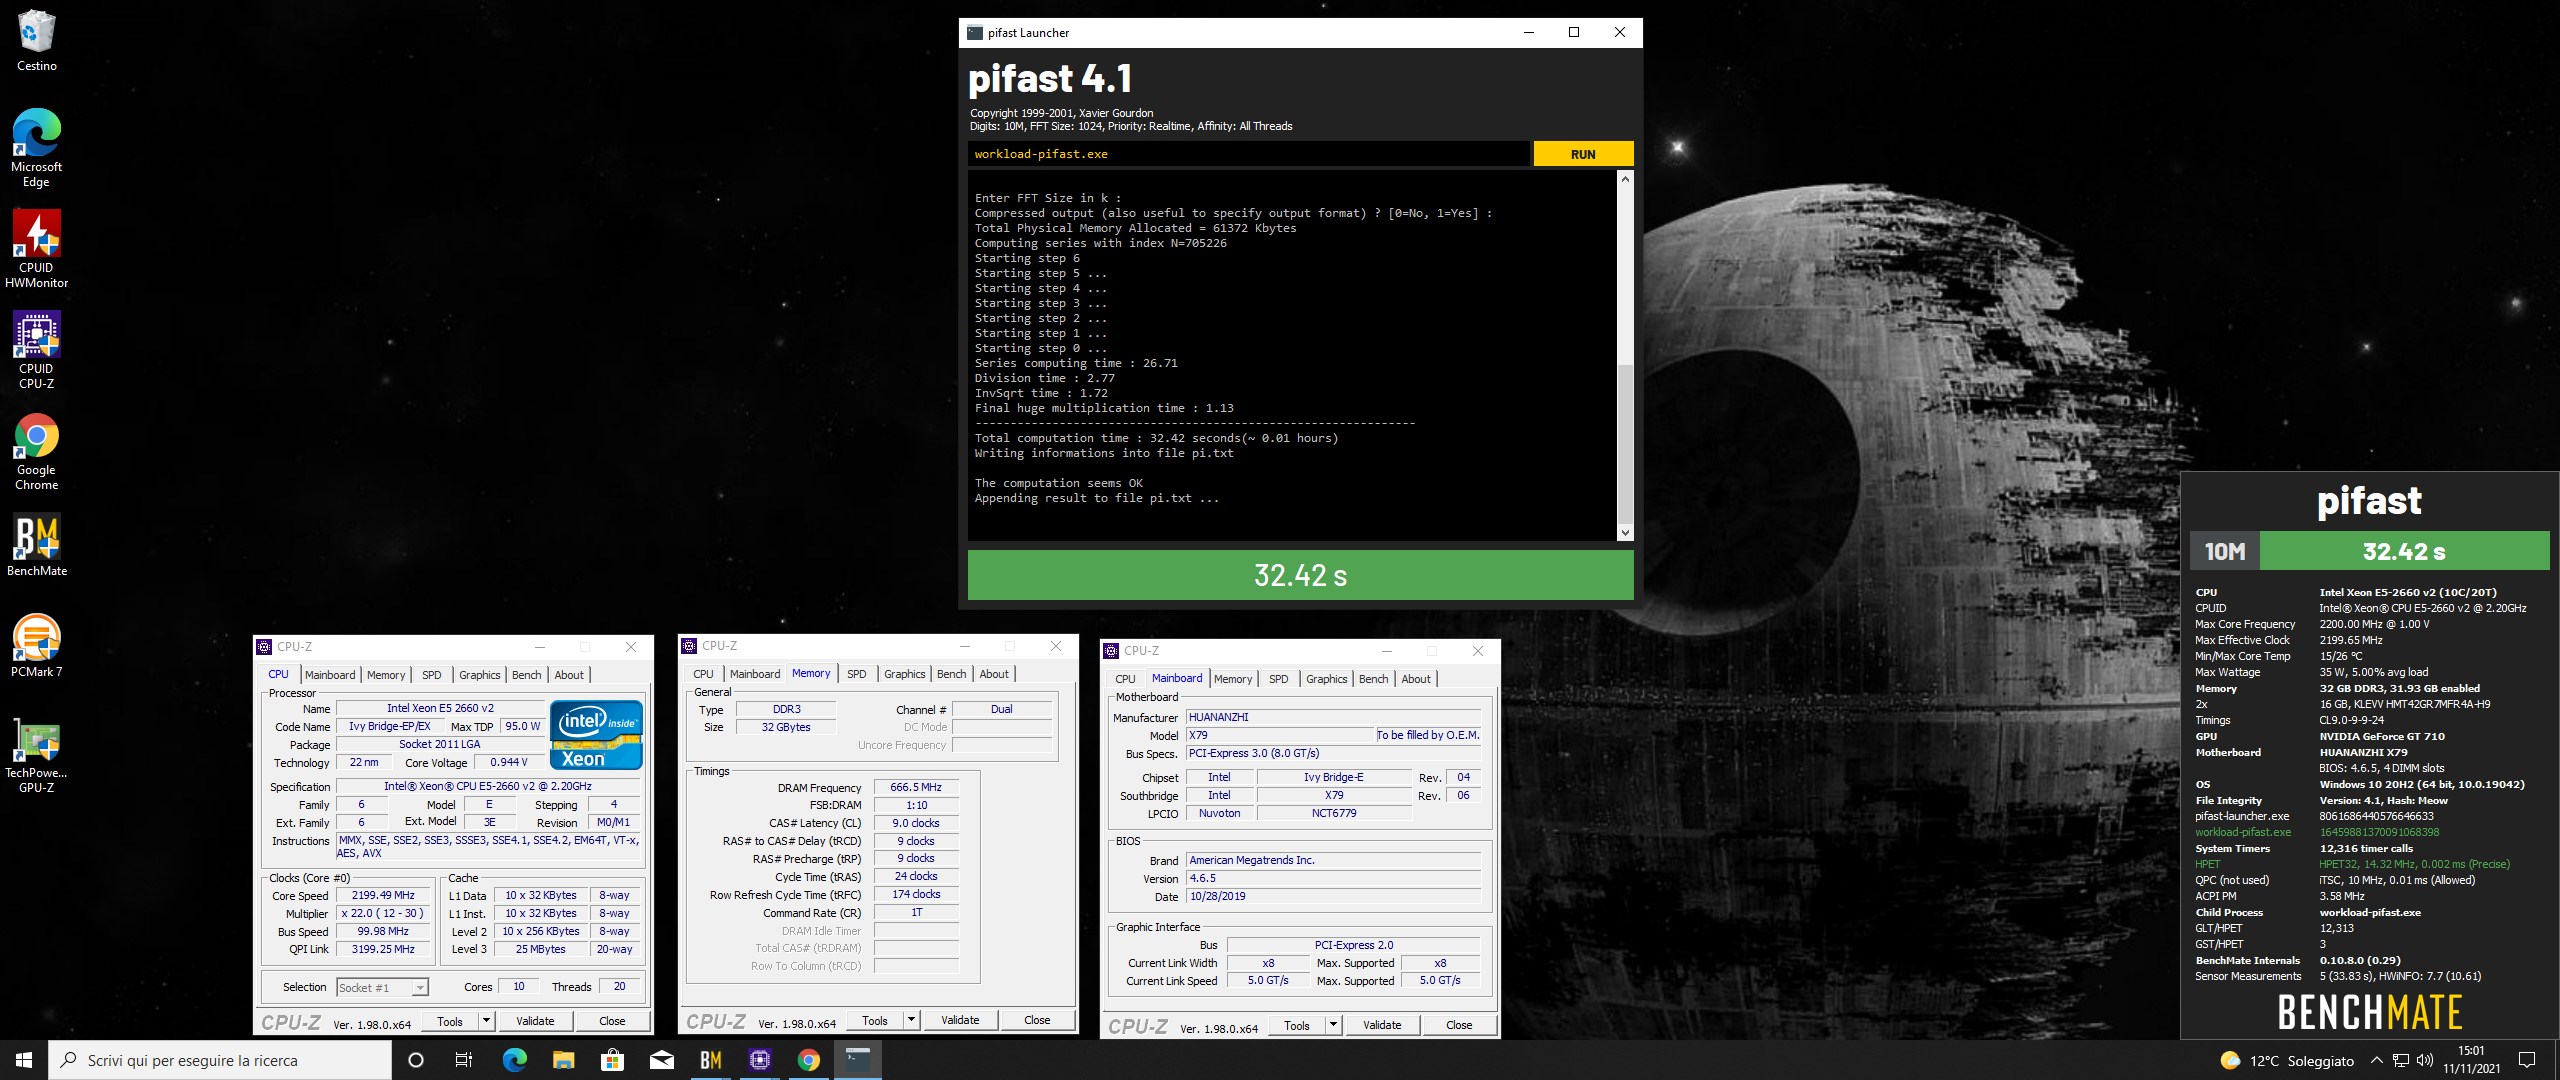Expand Tools dropdown arrow in CPU tab window
This screenshot has height=1080, width=2560.
pyautogui.click(x=487, y=1021)
